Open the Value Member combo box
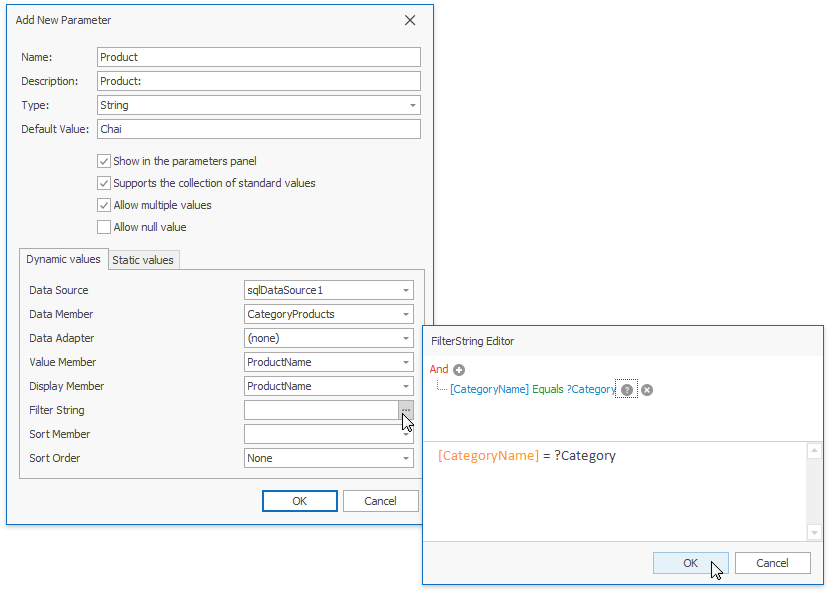The image size is (830, 593). (406, 362)
